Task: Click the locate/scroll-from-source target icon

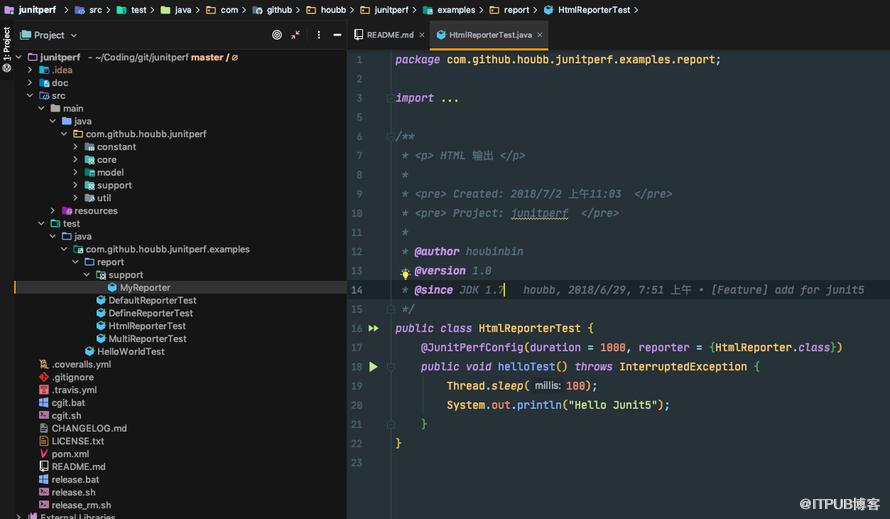Action: click(x=277, y=35)
